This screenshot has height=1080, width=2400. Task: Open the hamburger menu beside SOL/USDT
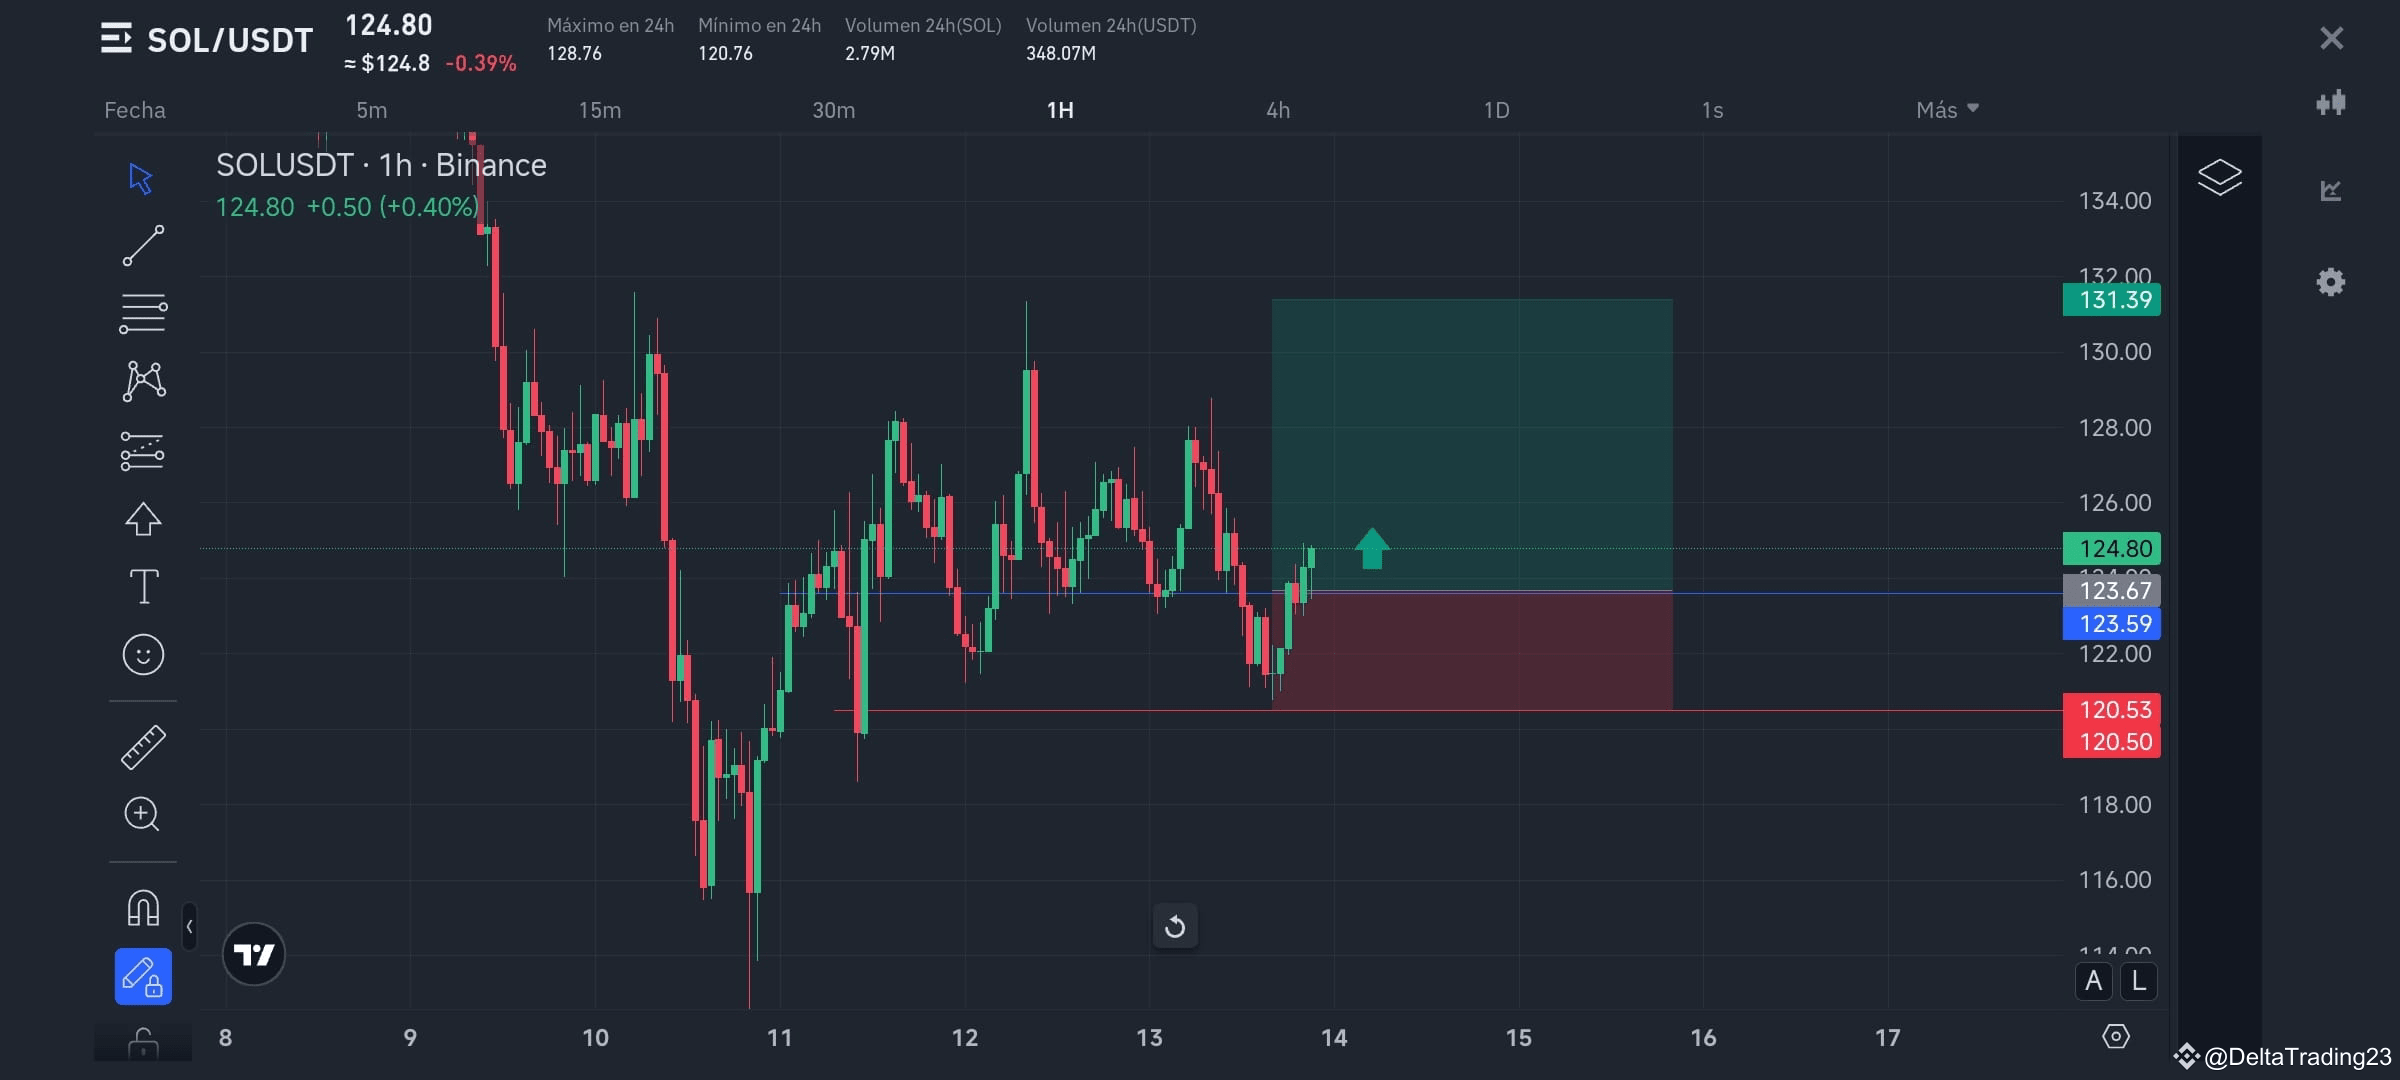point(116,39)
